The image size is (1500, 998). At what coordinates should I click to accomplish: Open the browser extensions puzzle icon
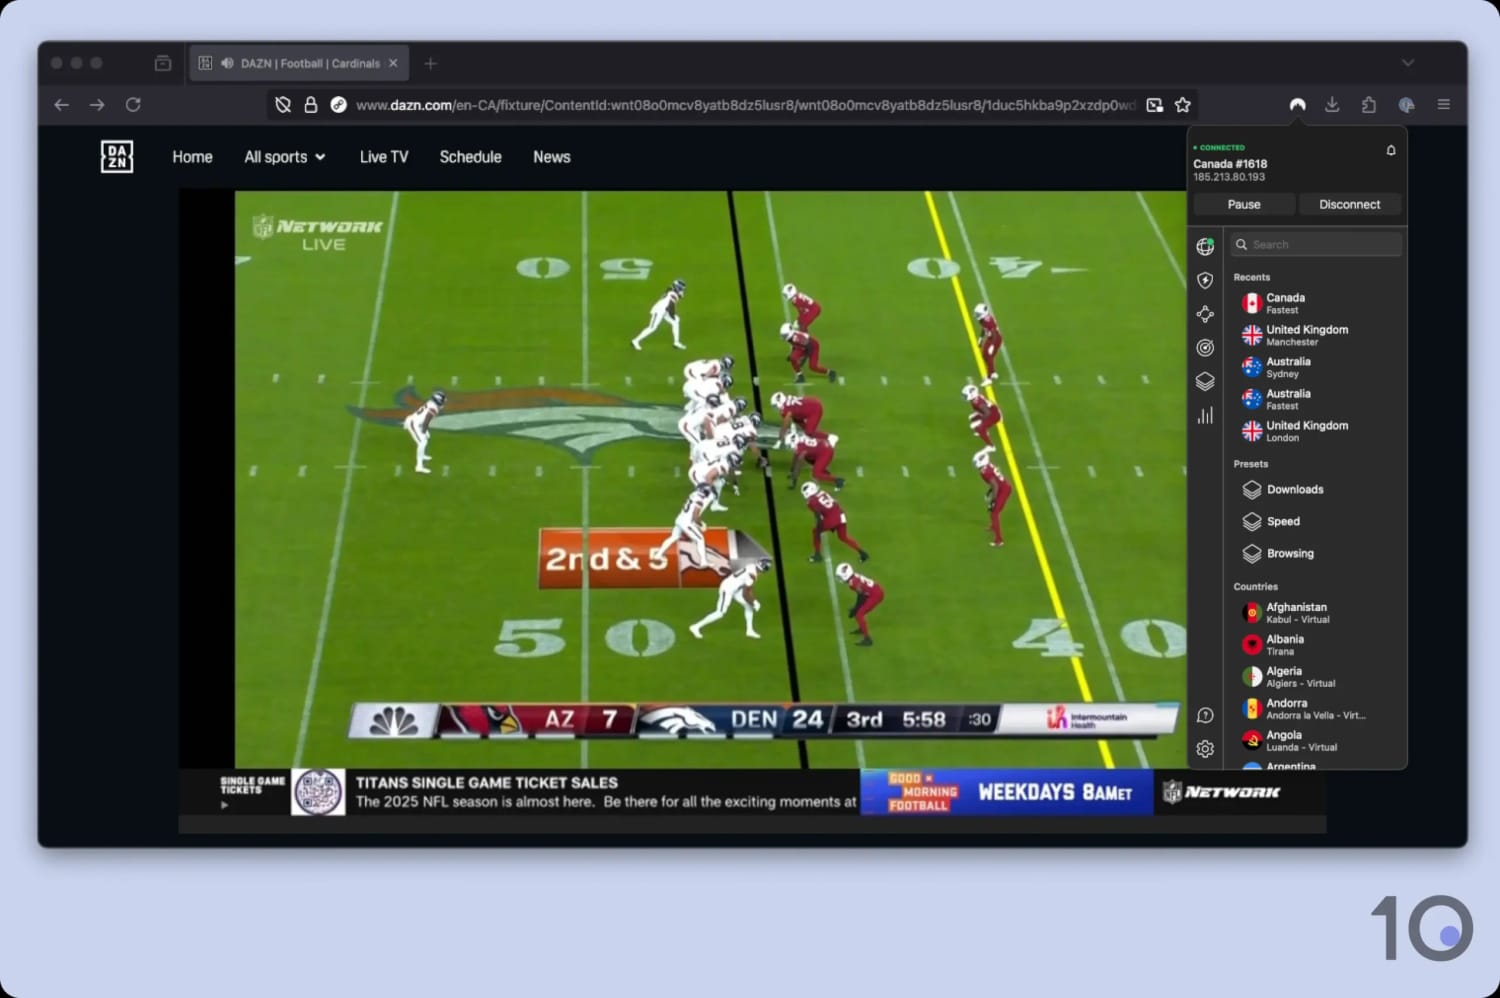point(1369,104)
